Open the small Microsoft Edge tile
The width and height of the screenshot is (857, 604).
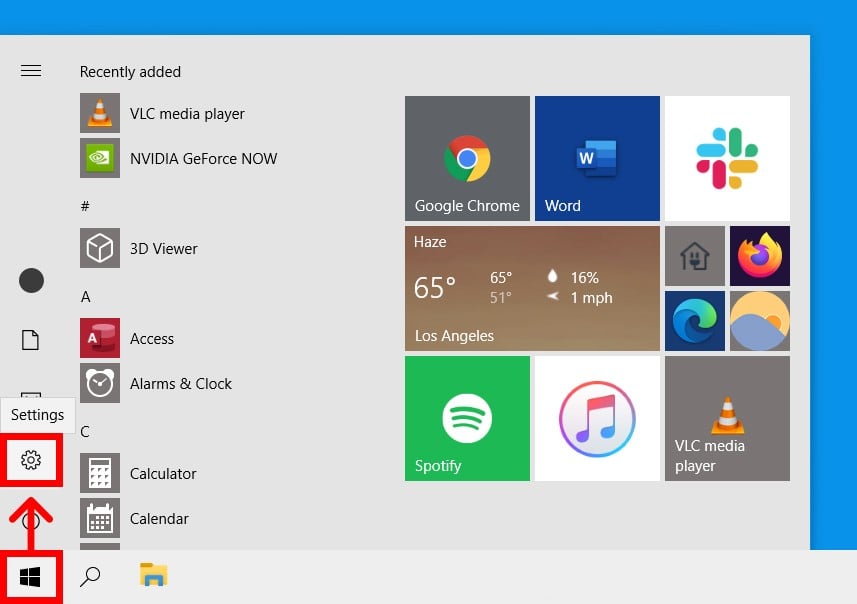click(694, 321)
